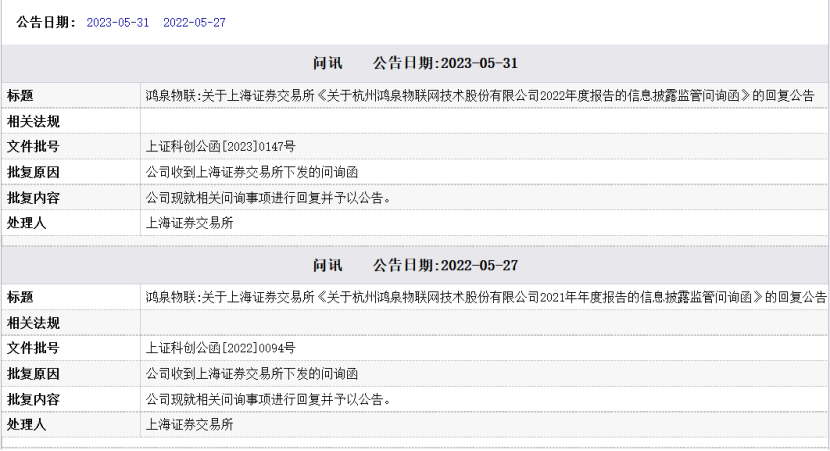Click the 公告日期 label at the top
This screenshot has width=830, height=451.
point(46,22)
